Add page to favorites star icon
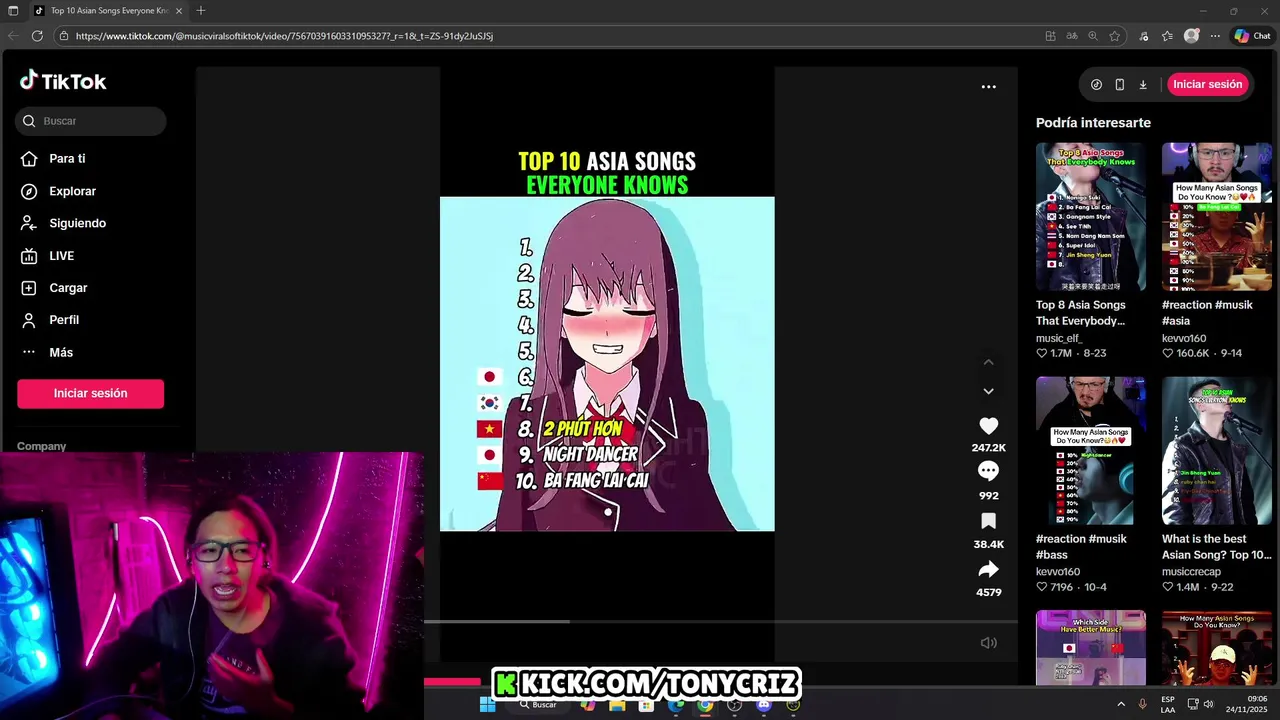The image size is (1280, 720). click(x=1115, y=36)
